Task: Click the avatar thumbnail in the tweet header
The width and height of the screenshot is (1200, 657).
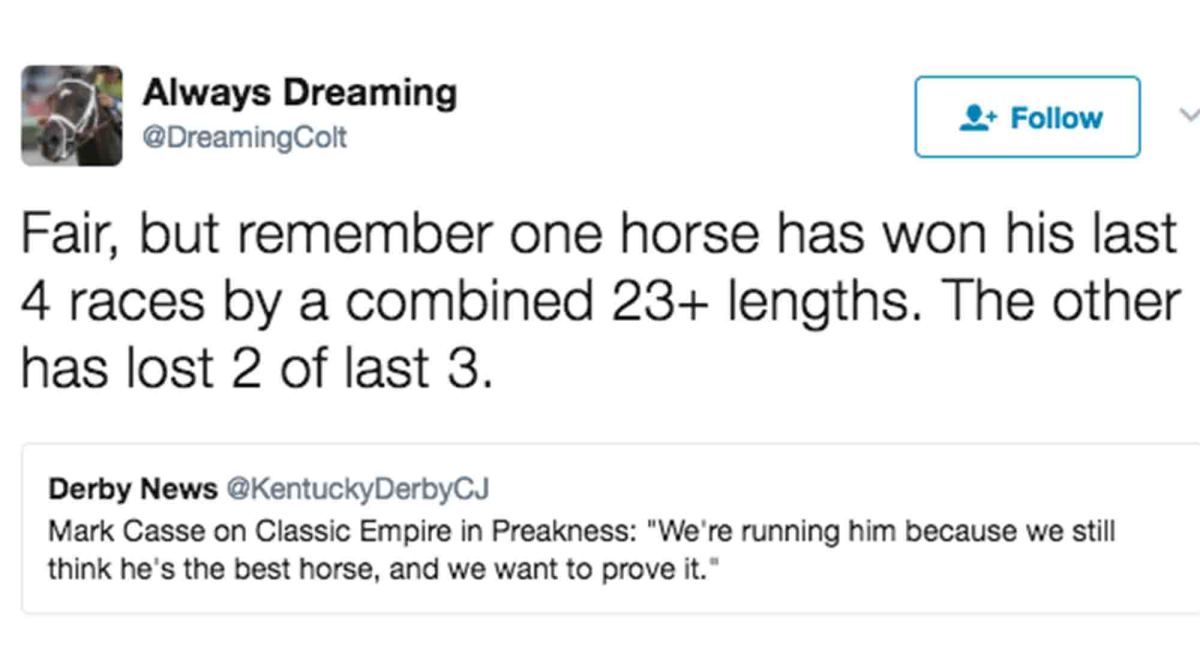Action: point(71,113)
